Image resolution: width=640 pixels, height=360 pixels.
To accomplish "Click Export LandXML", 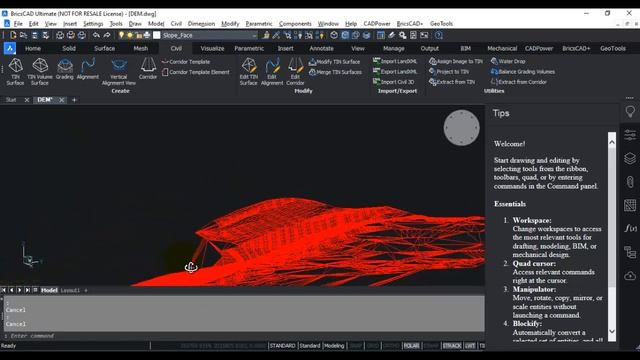I will (395, 71).
